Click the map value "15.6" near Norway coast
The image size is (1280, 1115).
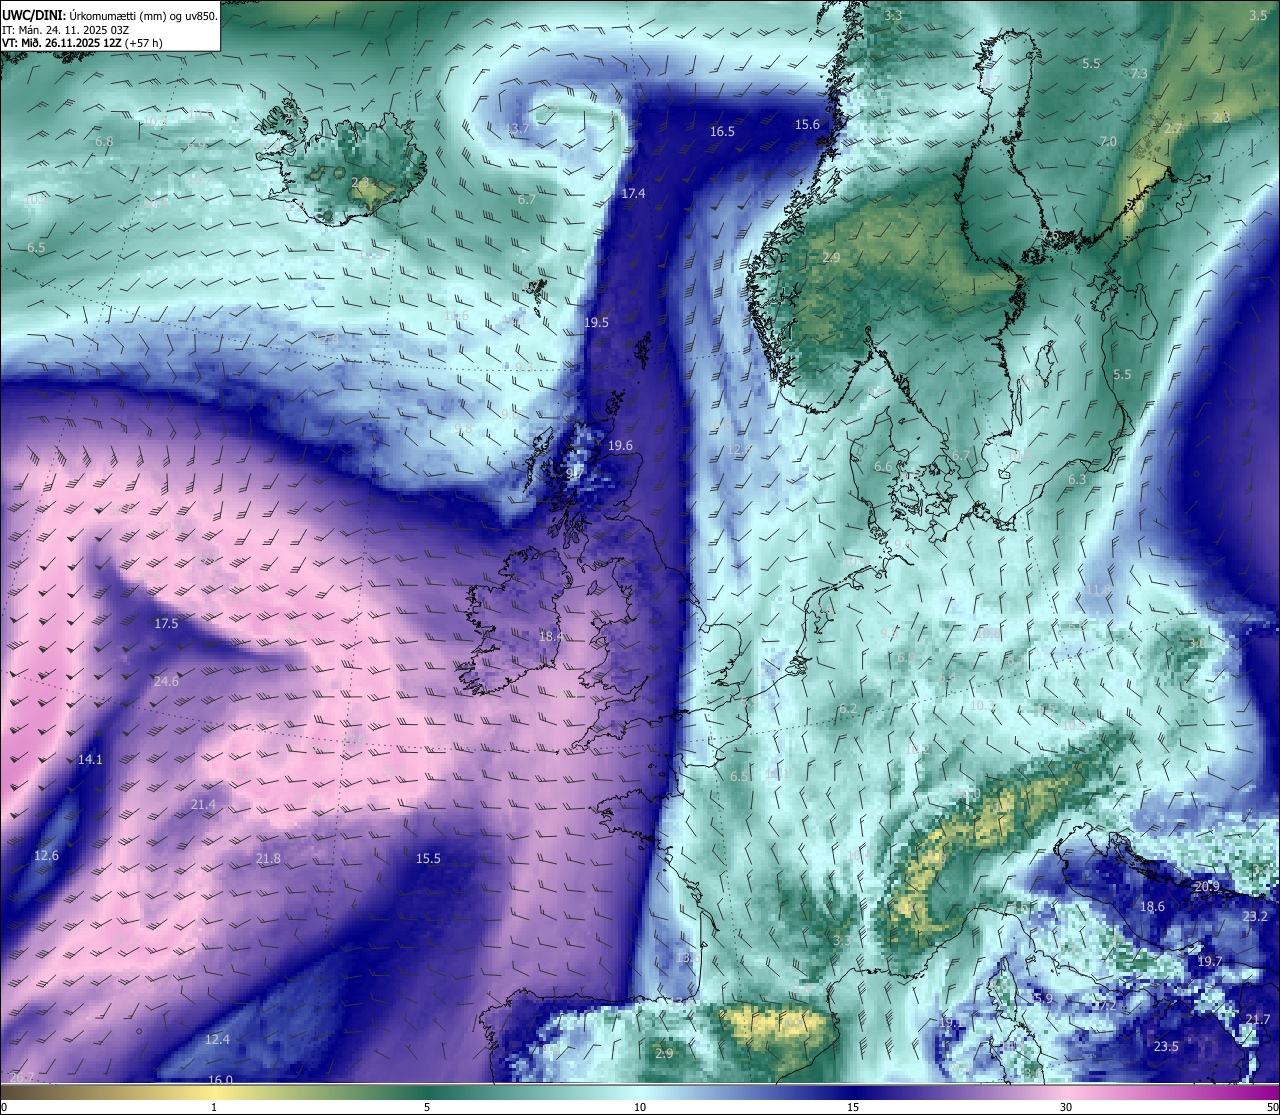click(807, 124)
